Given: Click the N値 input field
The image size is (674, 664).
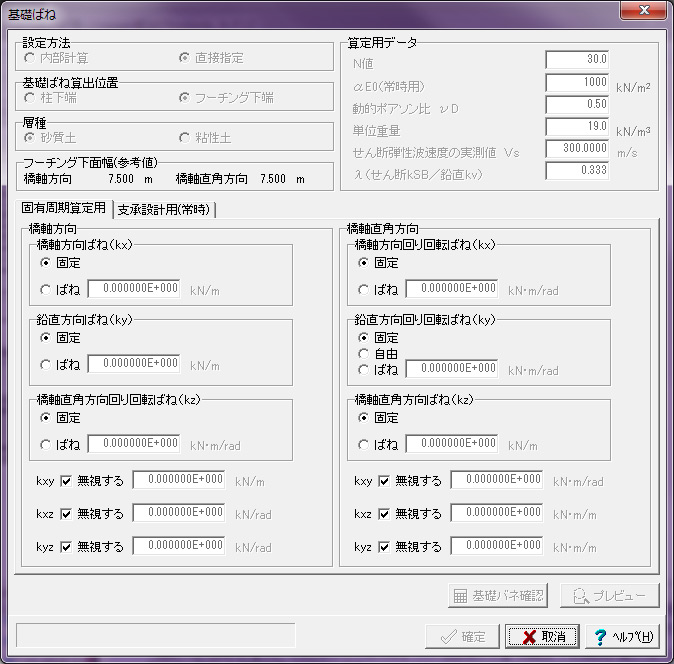Looking at the screenshot, I should tap(577, 59).
